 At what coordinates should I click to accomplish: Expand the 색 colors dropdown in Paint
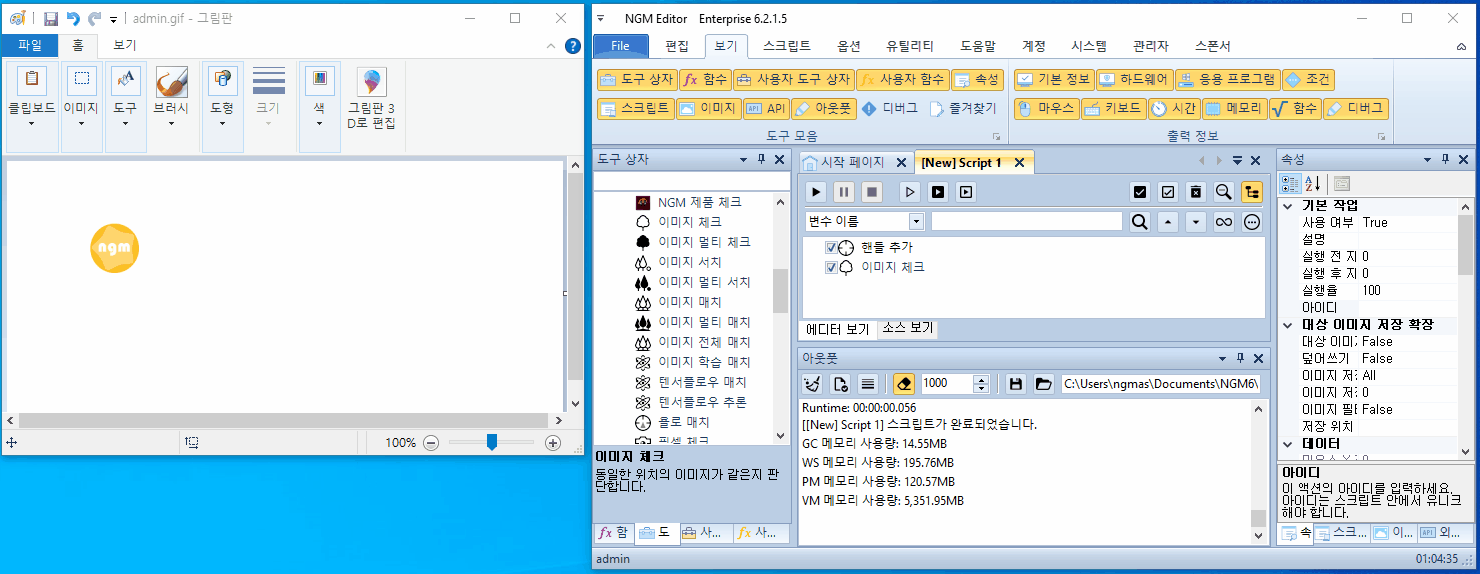tap(319, 108)
